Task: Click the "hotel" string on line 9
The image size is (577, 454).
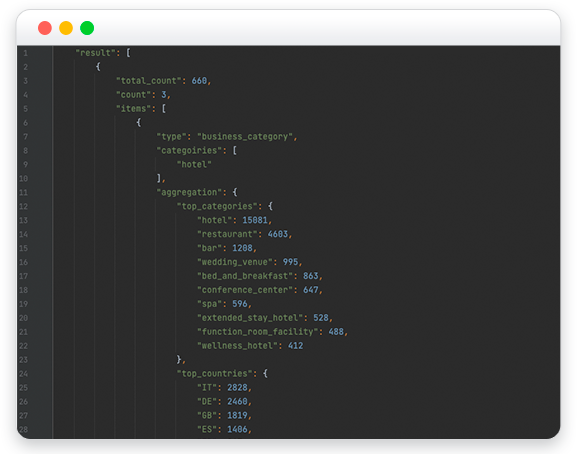Action: (194, 165)
